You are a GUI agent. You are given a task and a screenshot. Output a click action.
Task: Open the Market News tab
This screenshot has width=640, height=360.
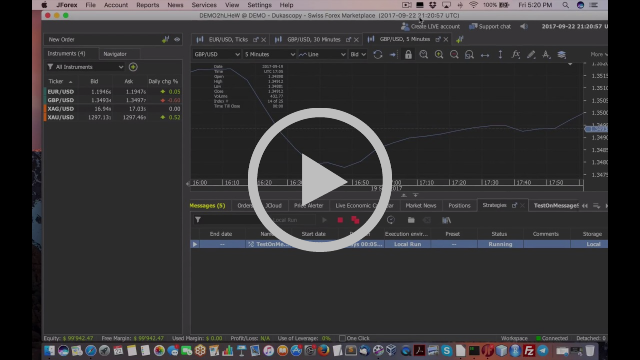421,205
